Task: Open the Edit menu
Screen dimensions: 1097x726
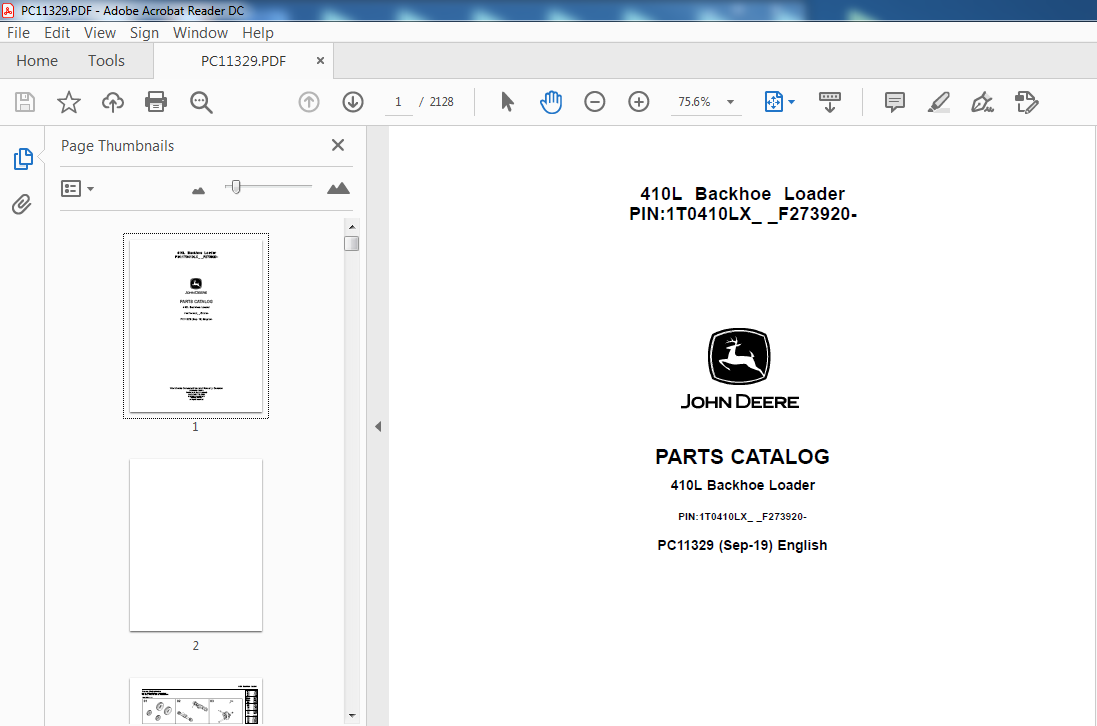Action: click(57, 33)
